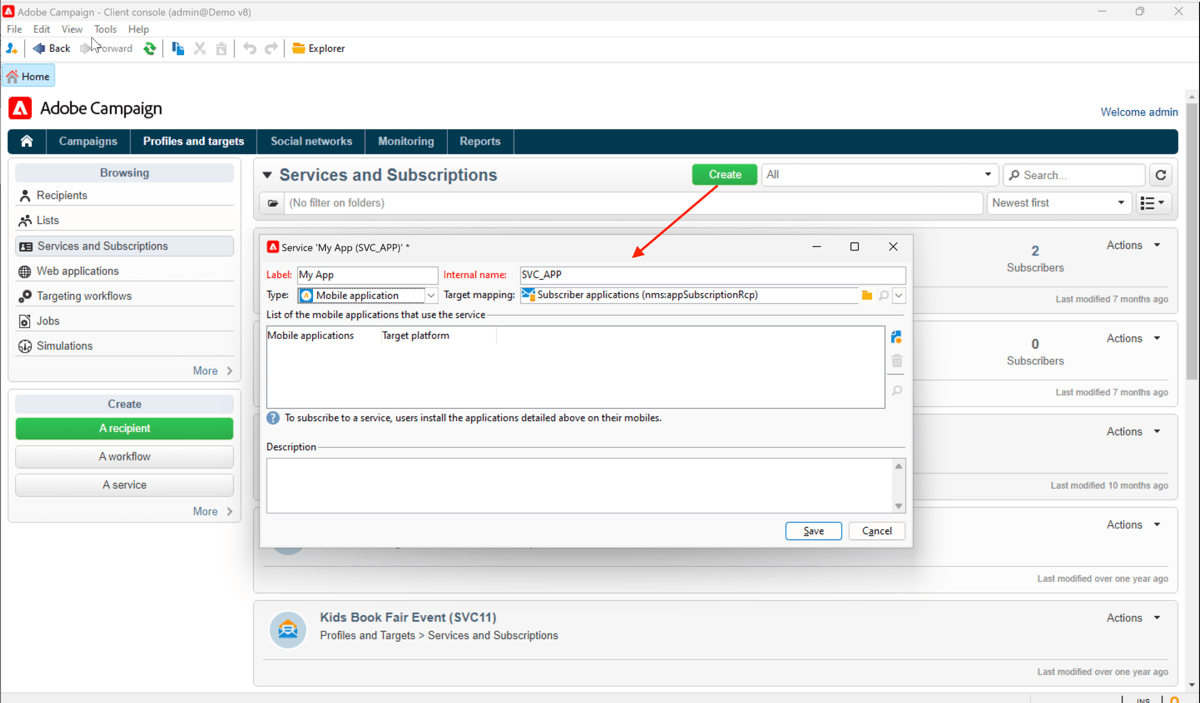Click the magnifier icon for Target mapping

(881, 295)
